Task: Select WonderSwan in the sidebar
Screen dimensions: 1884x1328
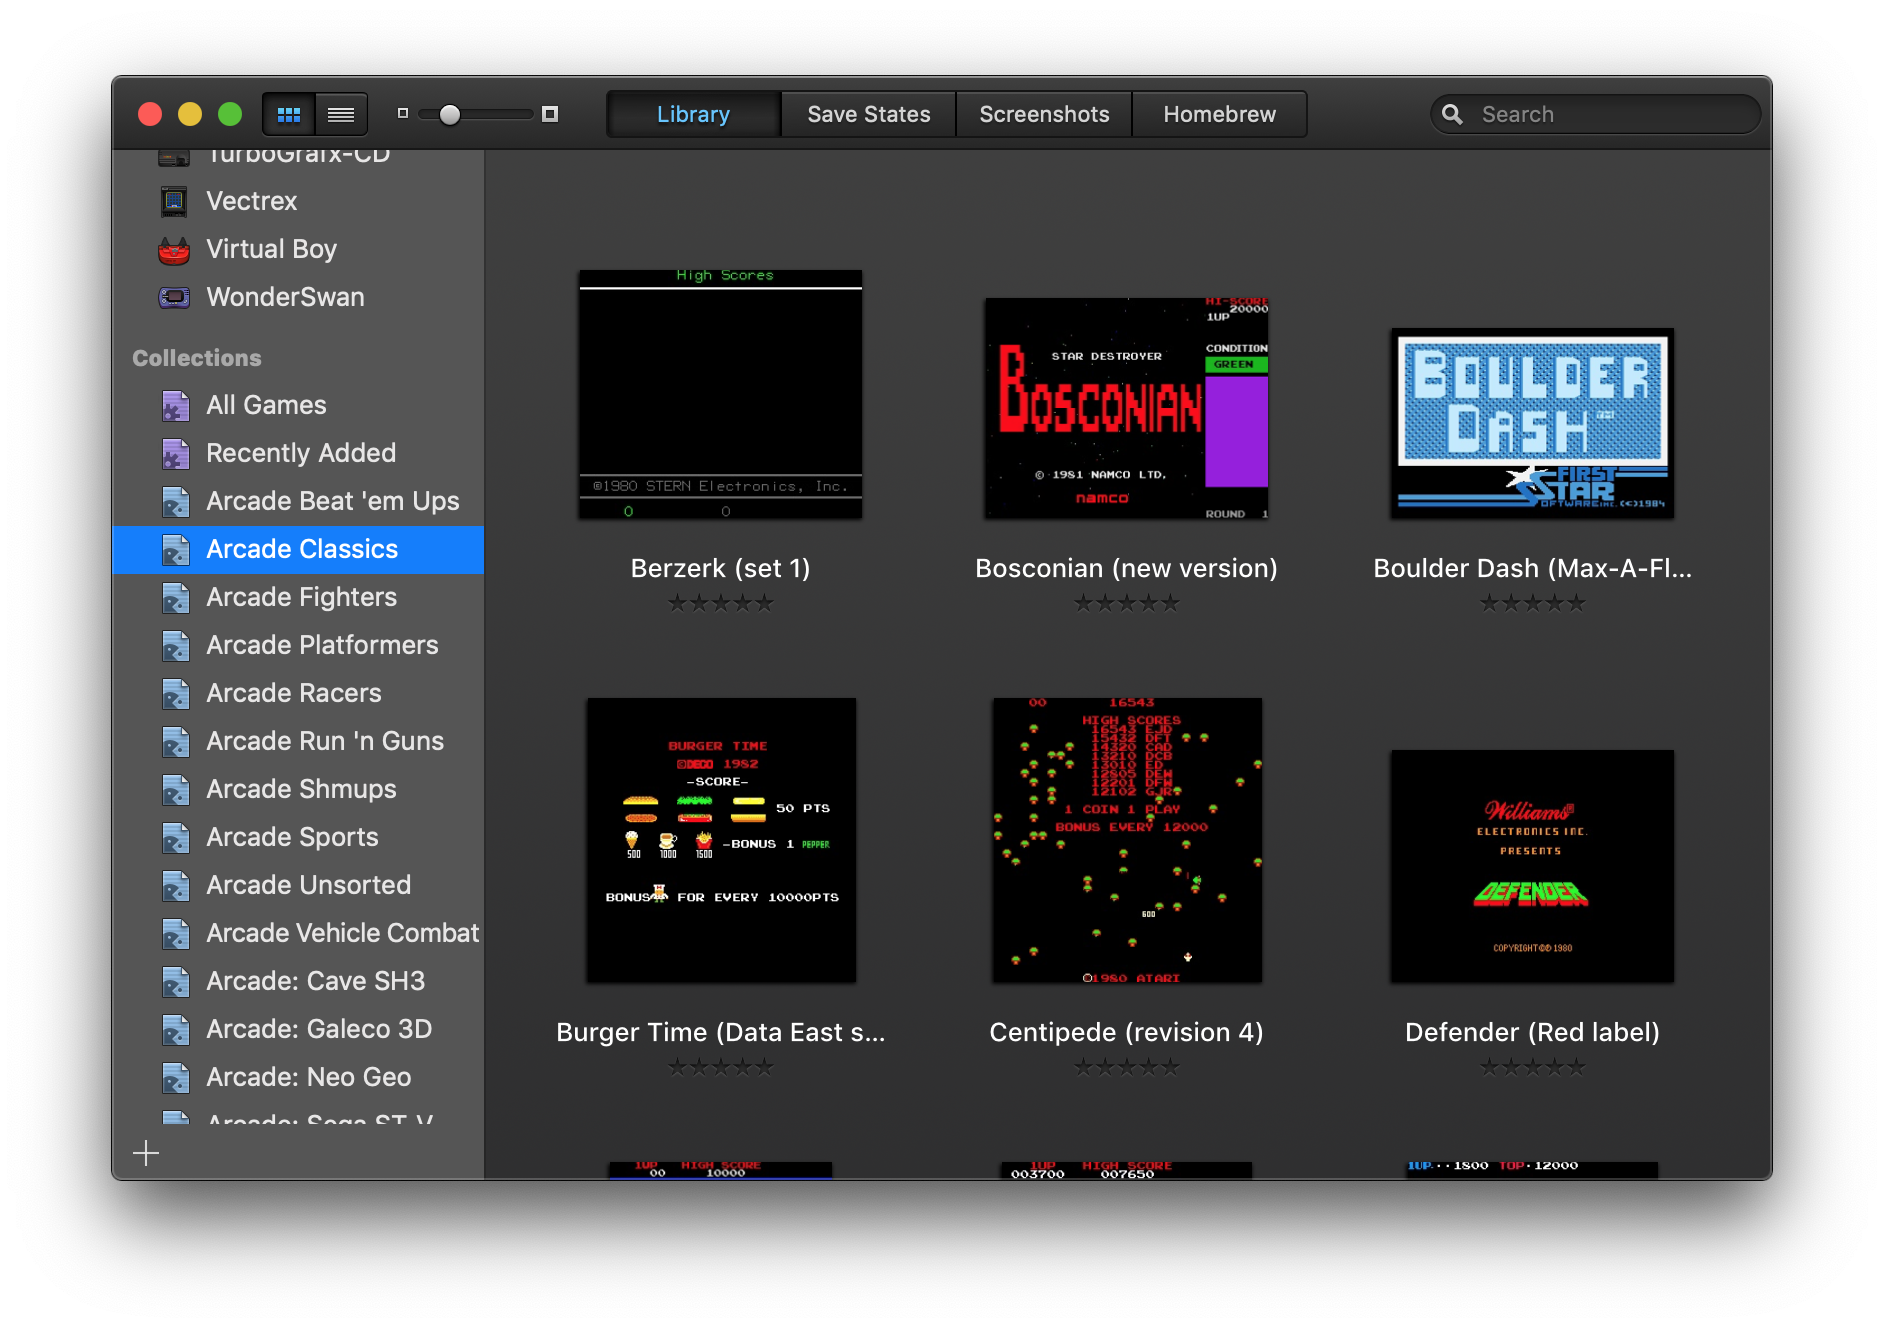Action: (x=284, y=297)
